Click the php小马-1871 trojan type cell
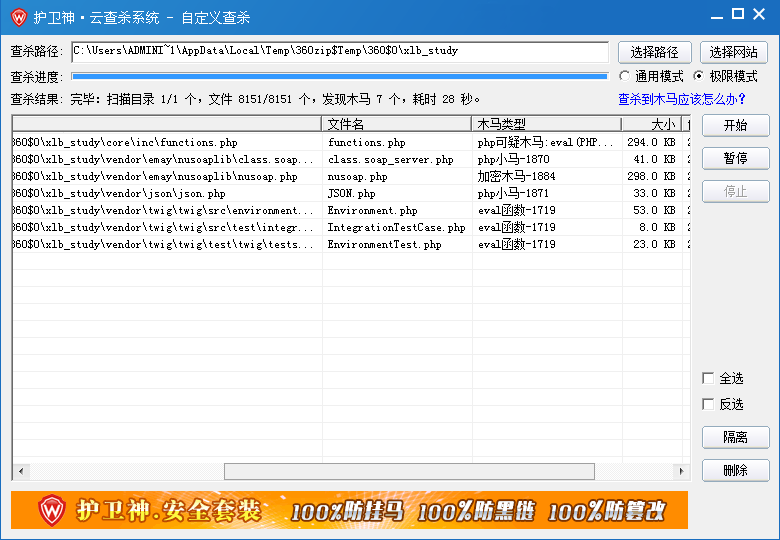Screen dimensions: 780x540 pyautogui.click(x=547, y=193)
